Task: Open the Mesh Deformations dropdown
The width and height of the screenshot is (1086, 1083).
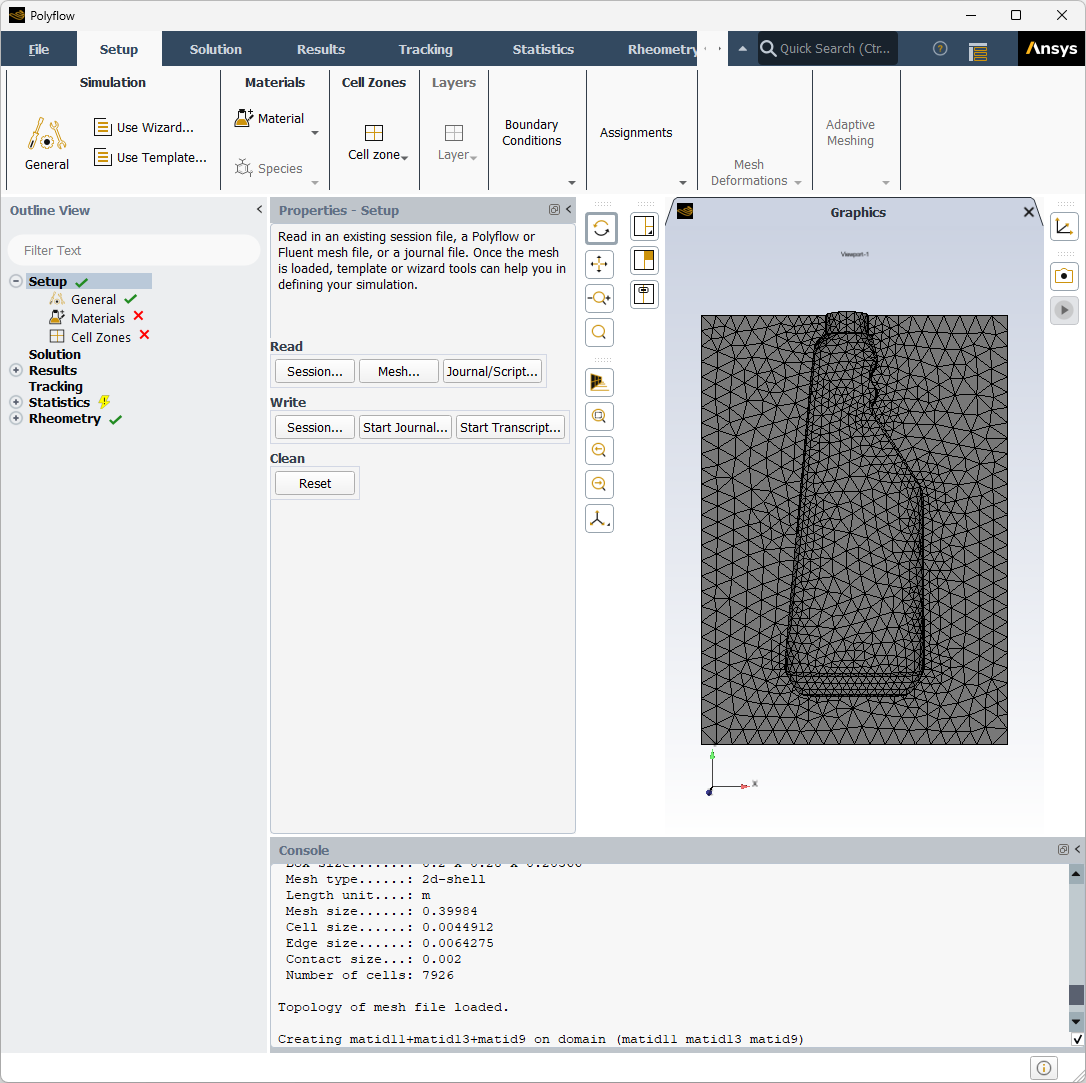Action: pos(798,183)
